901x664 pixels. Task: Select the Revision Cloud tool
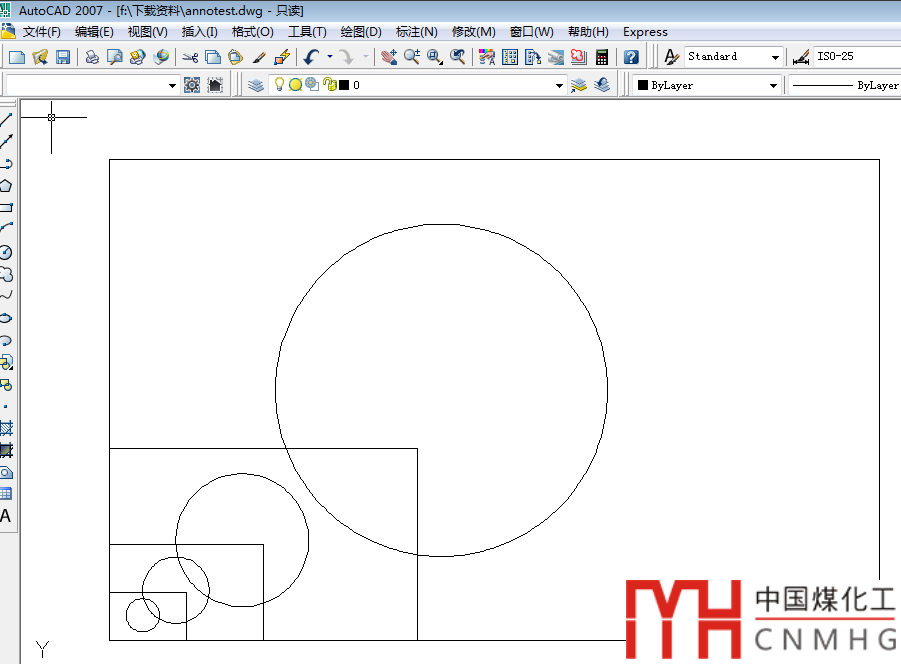pos(6,274)
